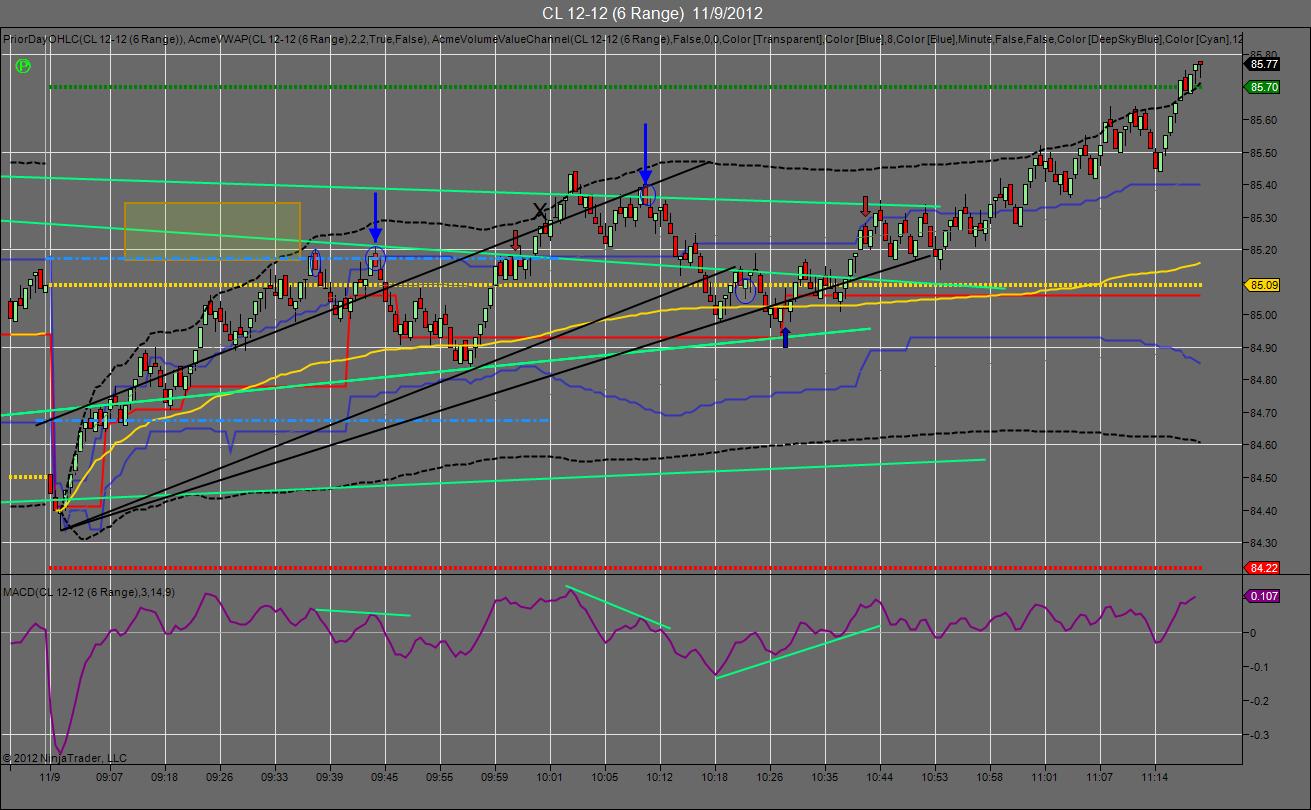Screen dimensions: 1311x810
Task: Click the green circled P icon
Action: pyautogui.click(x=23, y=66)
